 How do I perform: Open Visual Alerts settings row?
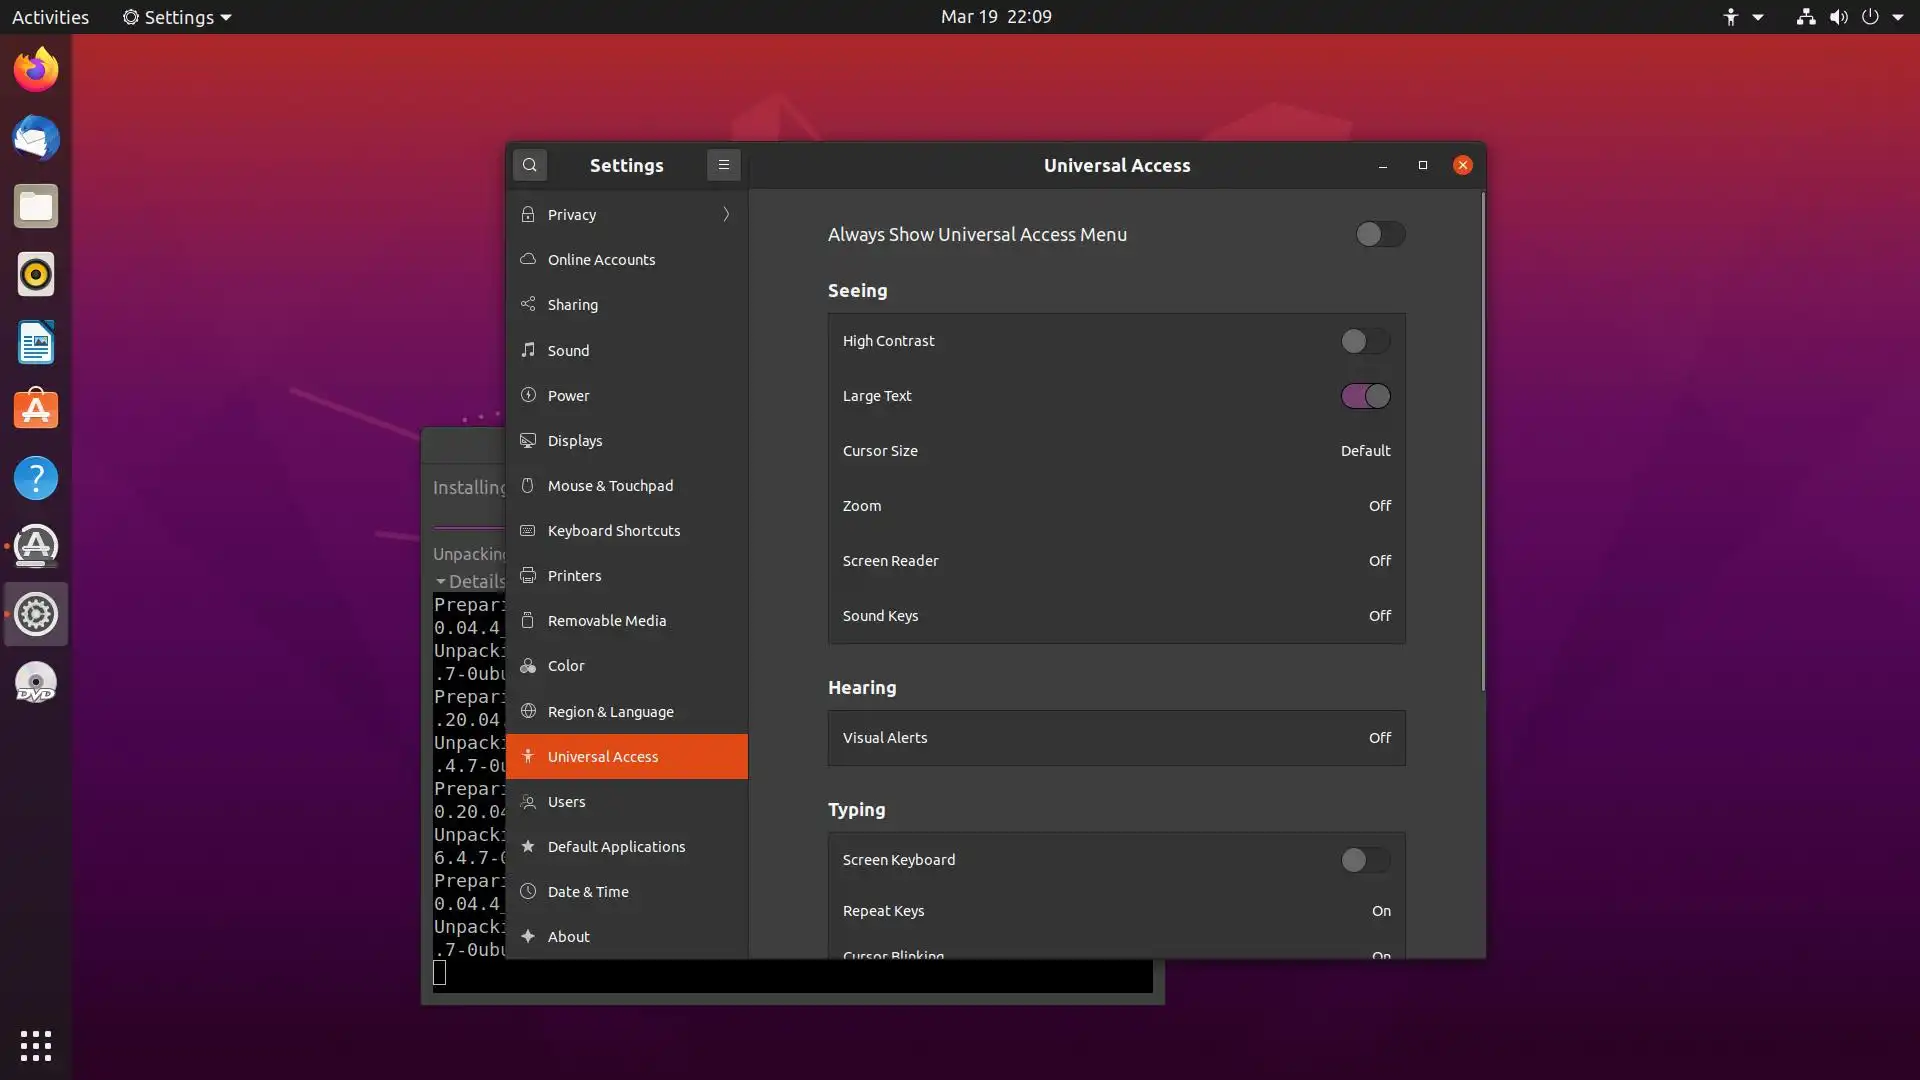pyautogui.click(x=1116, y=738)
